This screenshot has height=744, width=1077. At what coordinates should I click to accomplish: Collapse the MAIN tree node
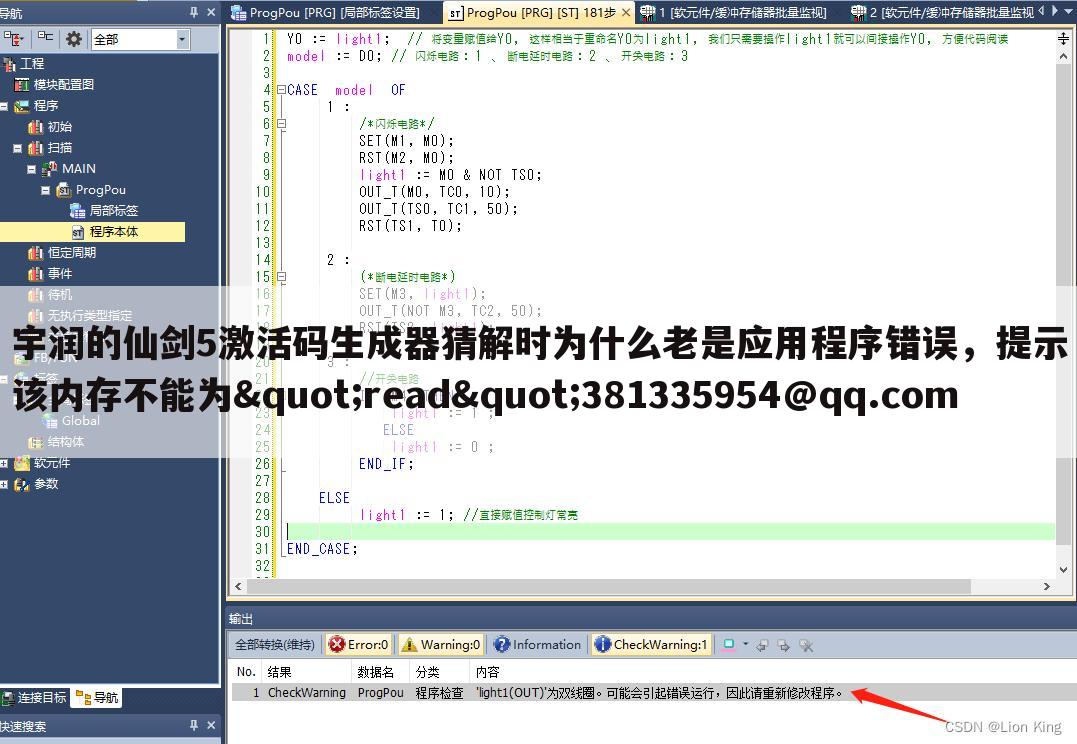(32, 169)
